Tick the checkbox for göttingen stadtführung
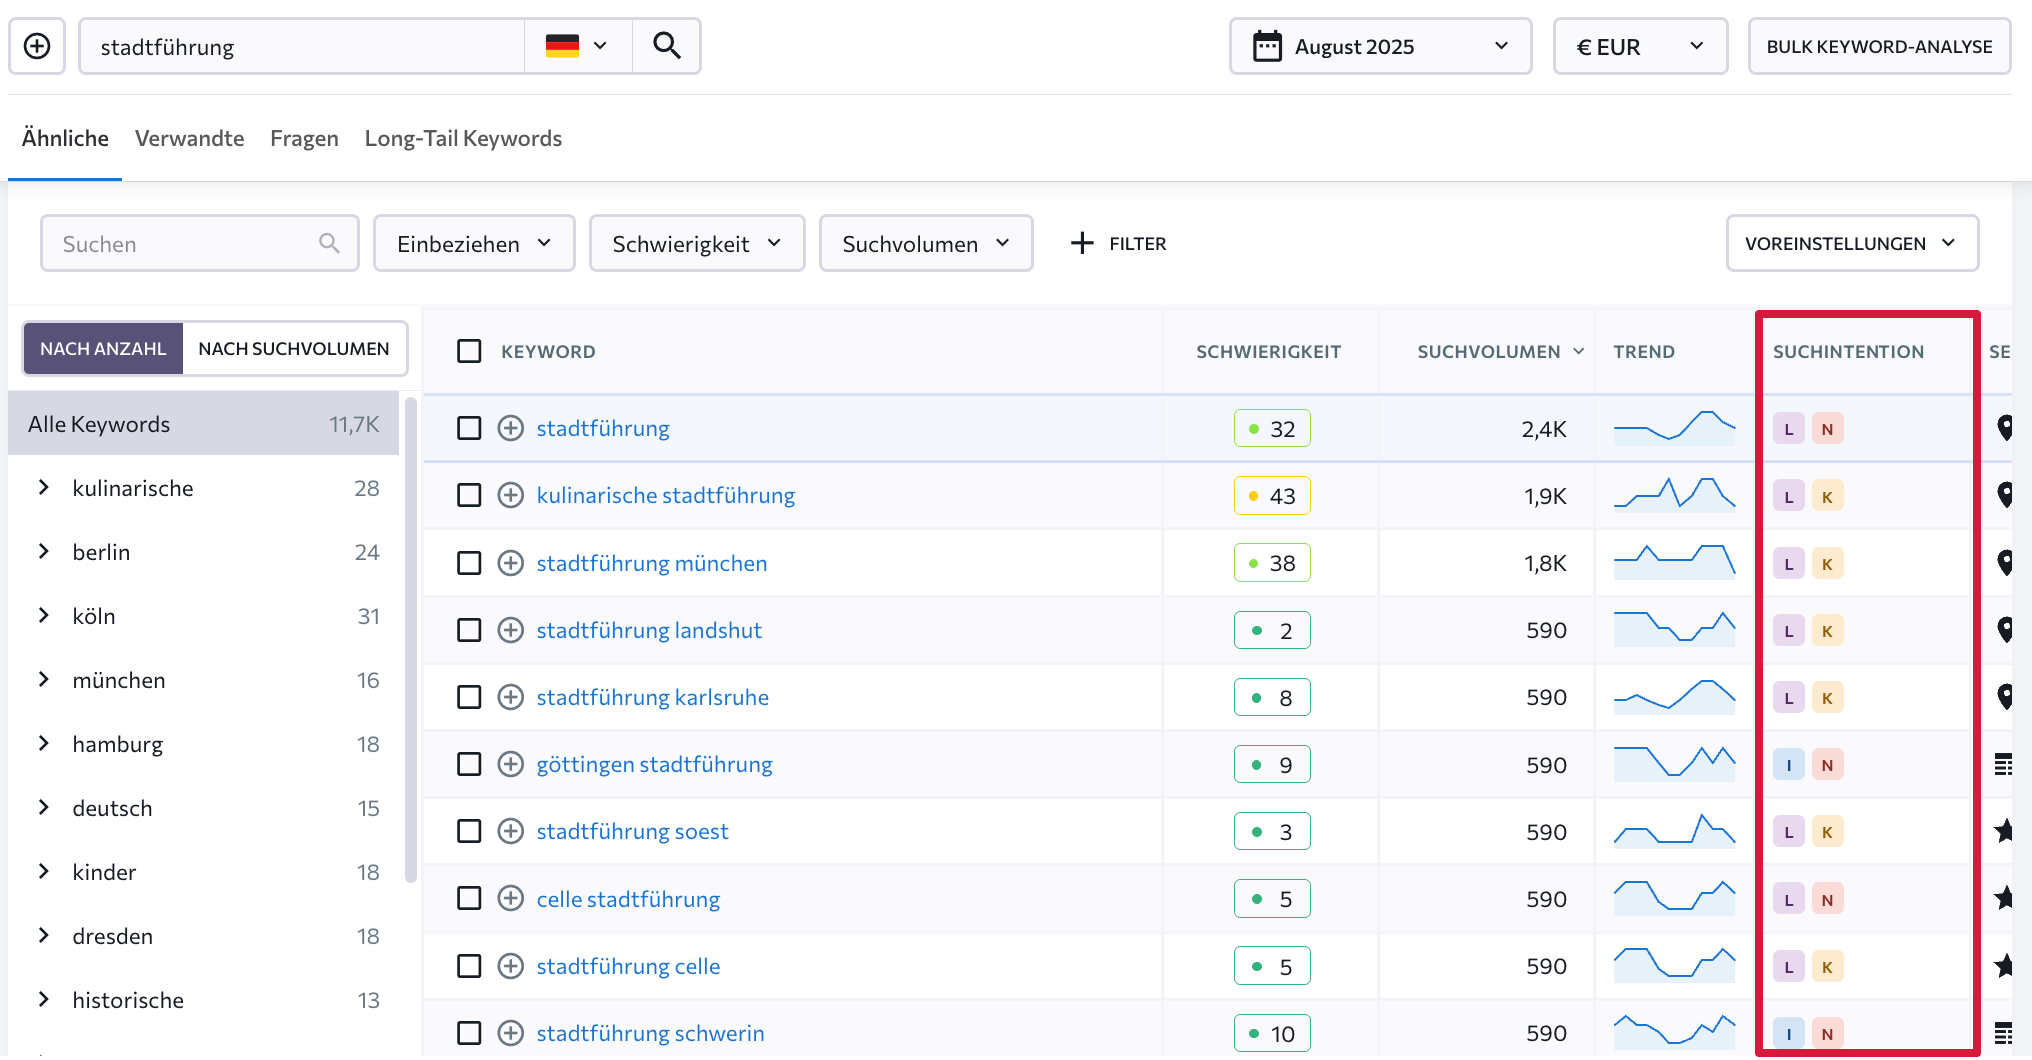The height and width of the screenshot is (1060, 2032). [x=469, y=764]
